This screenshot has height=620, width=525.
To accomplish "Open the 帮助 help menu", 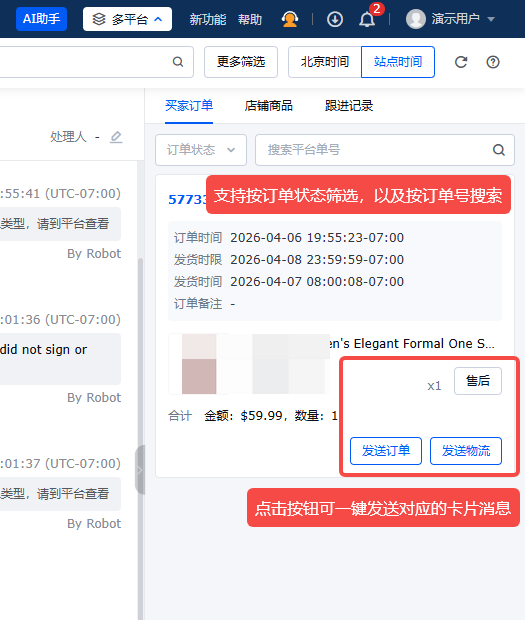I will (x=250, y=19).
